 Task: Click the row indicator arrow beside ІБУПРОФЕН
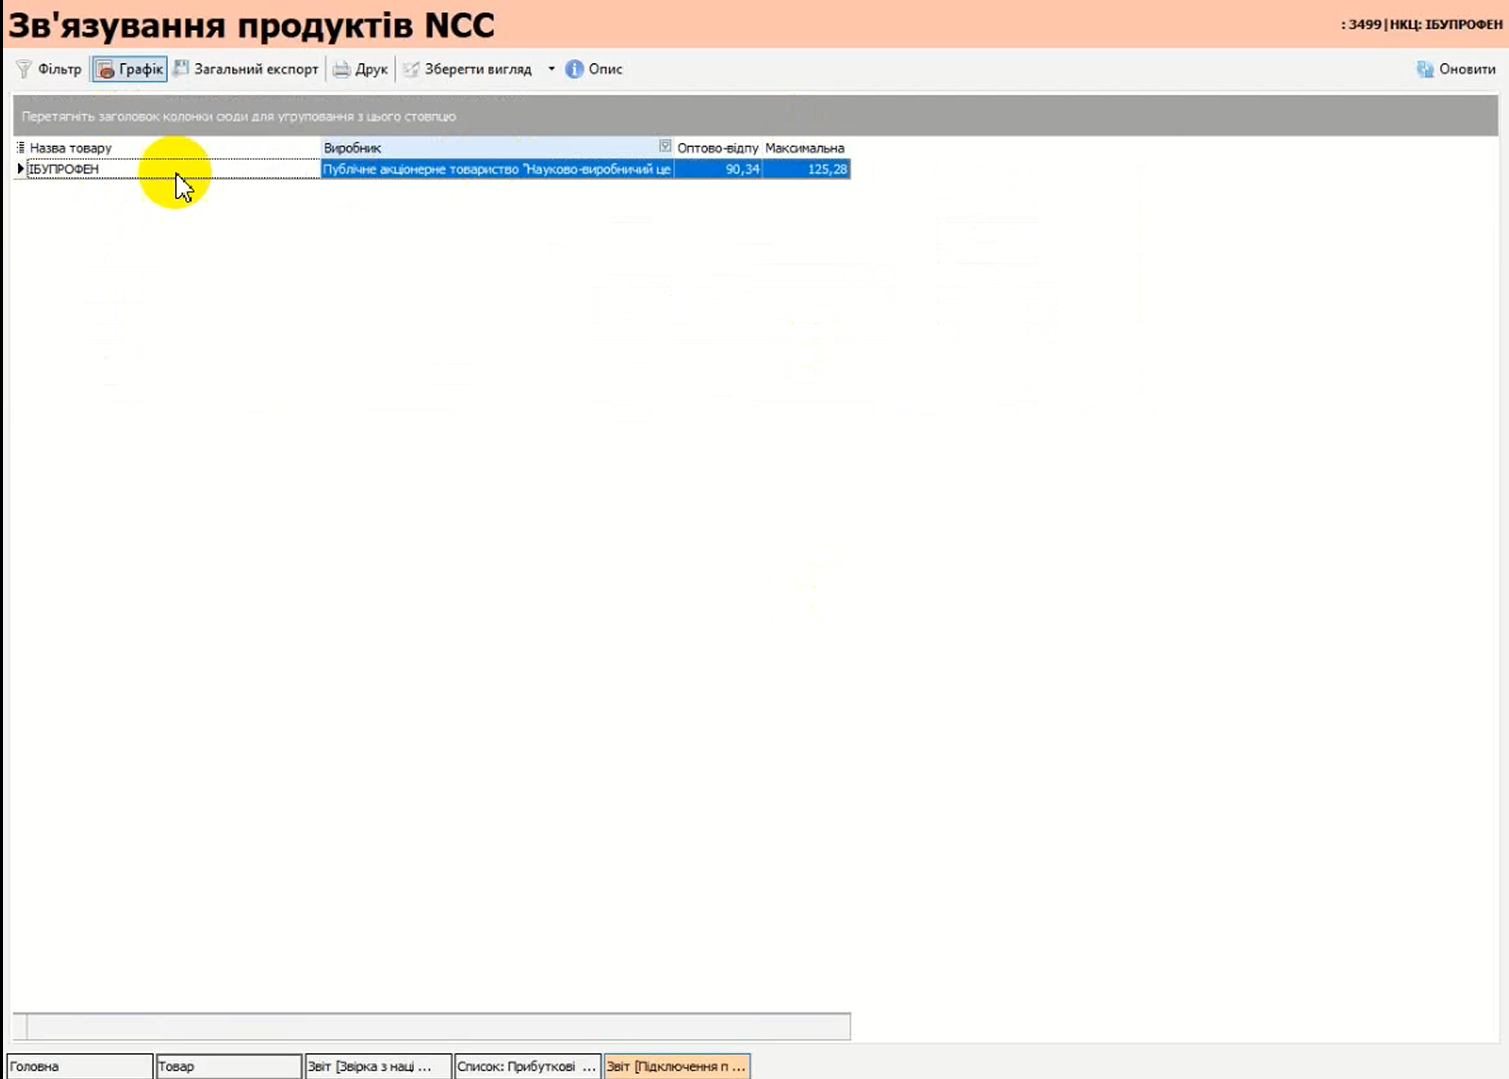click(x=20, y=169)
